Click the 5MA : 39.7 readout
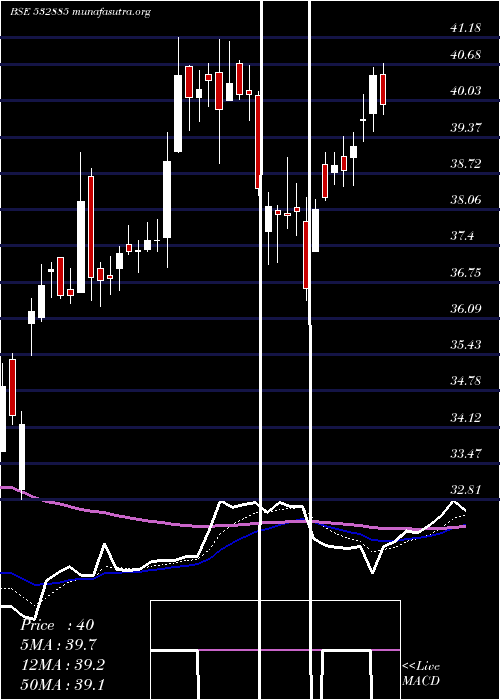This screenshot has height=700, width=500. coord(58,645)
